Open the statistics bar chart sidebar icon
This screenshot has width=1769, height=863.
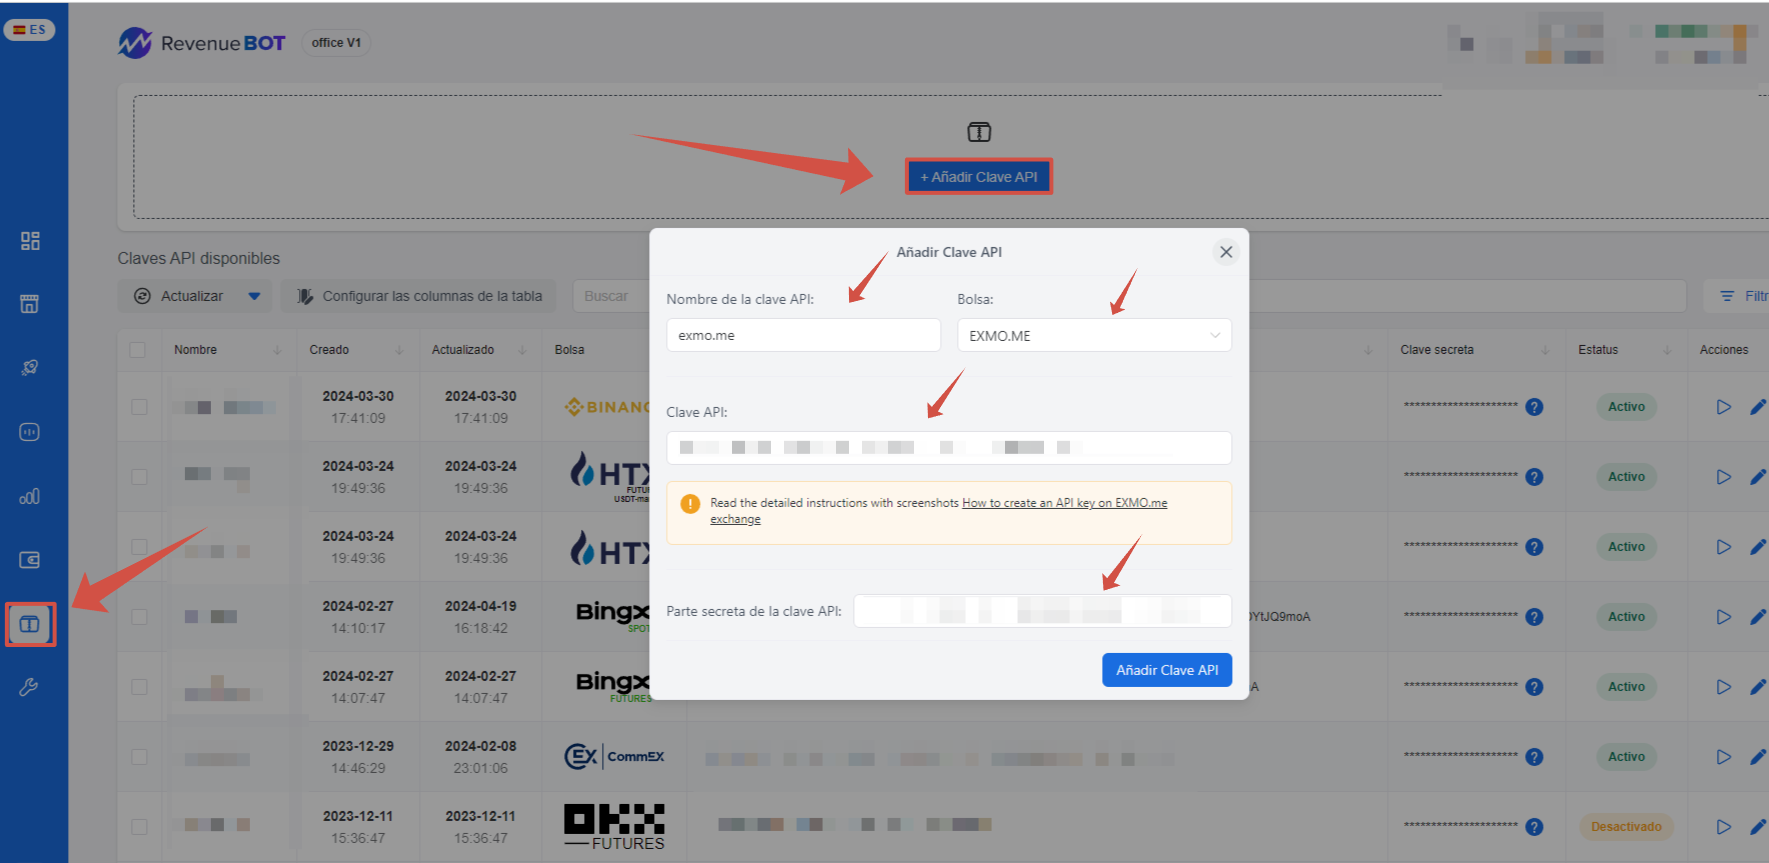30,496
